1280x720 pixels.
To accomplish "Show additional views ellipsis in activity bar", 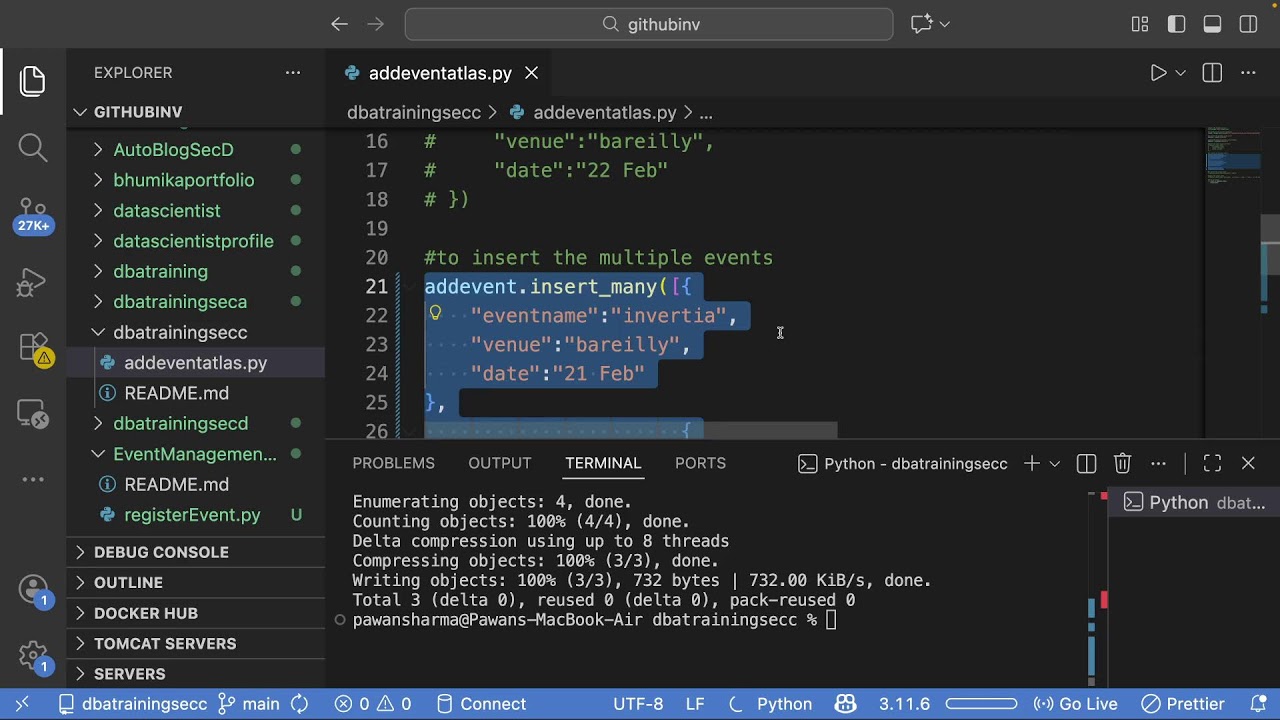I will (x=33, y=479).
